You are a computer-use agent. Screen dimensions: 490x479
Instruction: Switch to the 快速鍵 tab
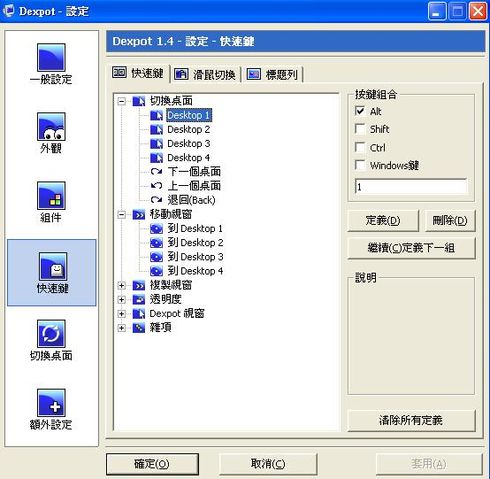pyautogui.click(x=139, y=73)
